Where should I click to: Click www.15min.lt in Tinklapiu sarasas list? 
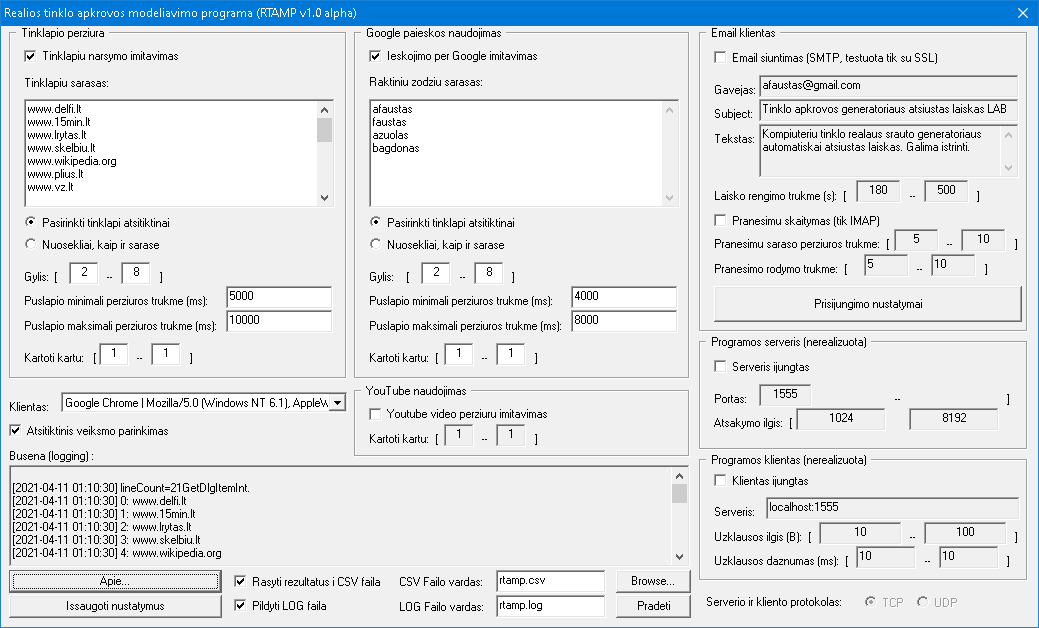coord(59,122)
